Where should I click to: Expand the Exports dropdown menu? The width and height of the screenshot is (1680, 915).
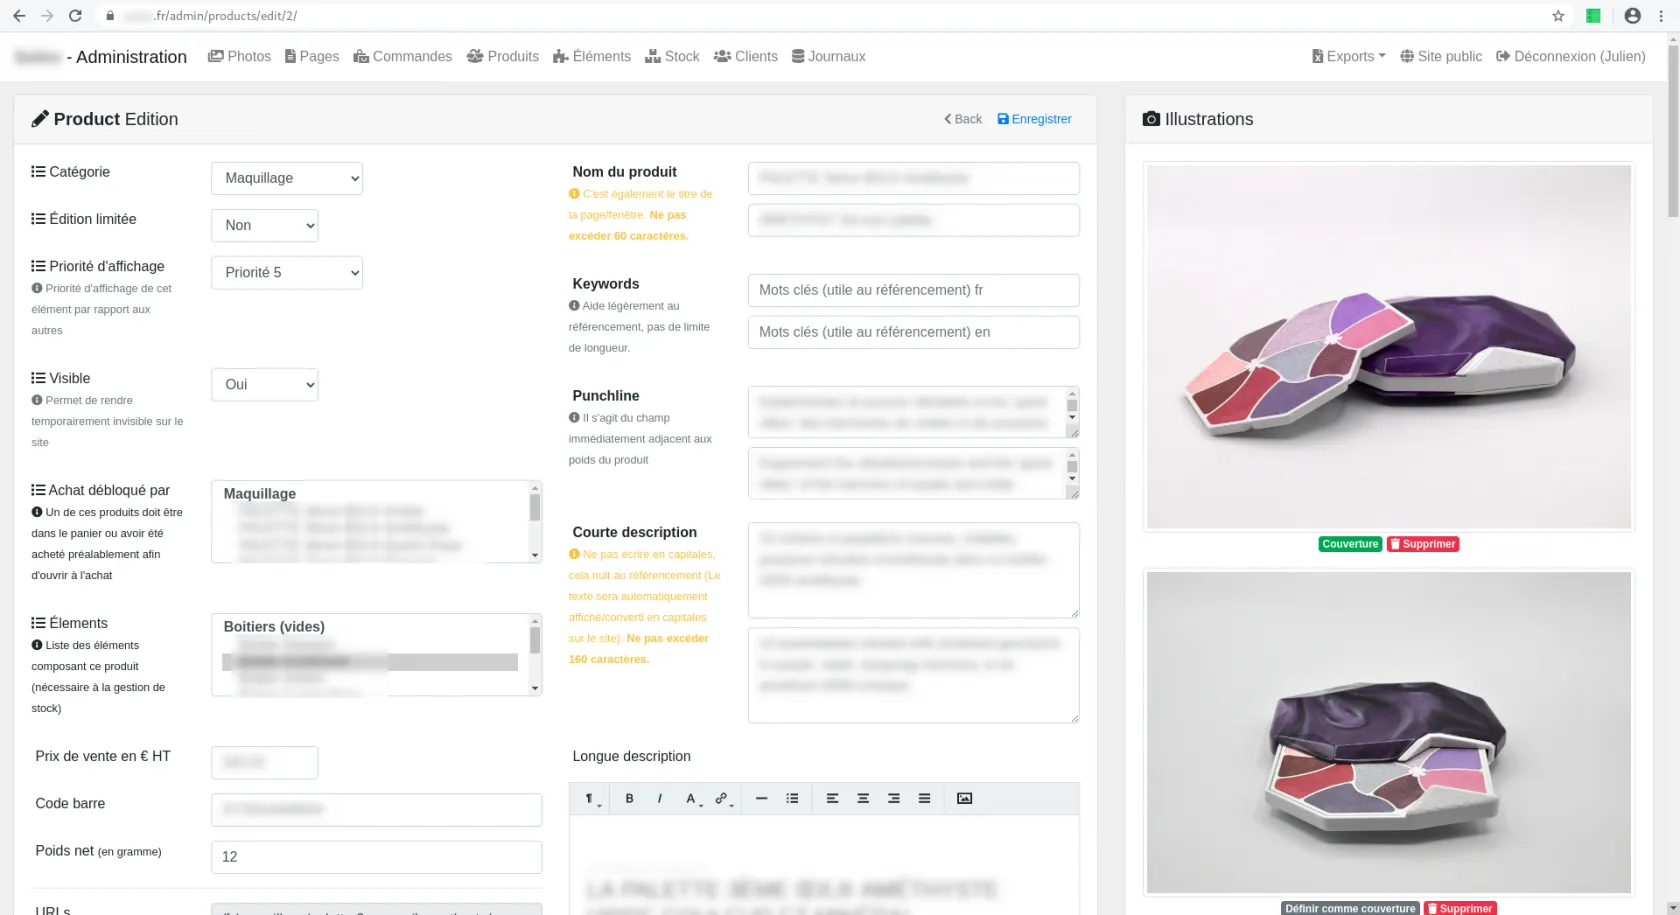(x=1349, y=57)
